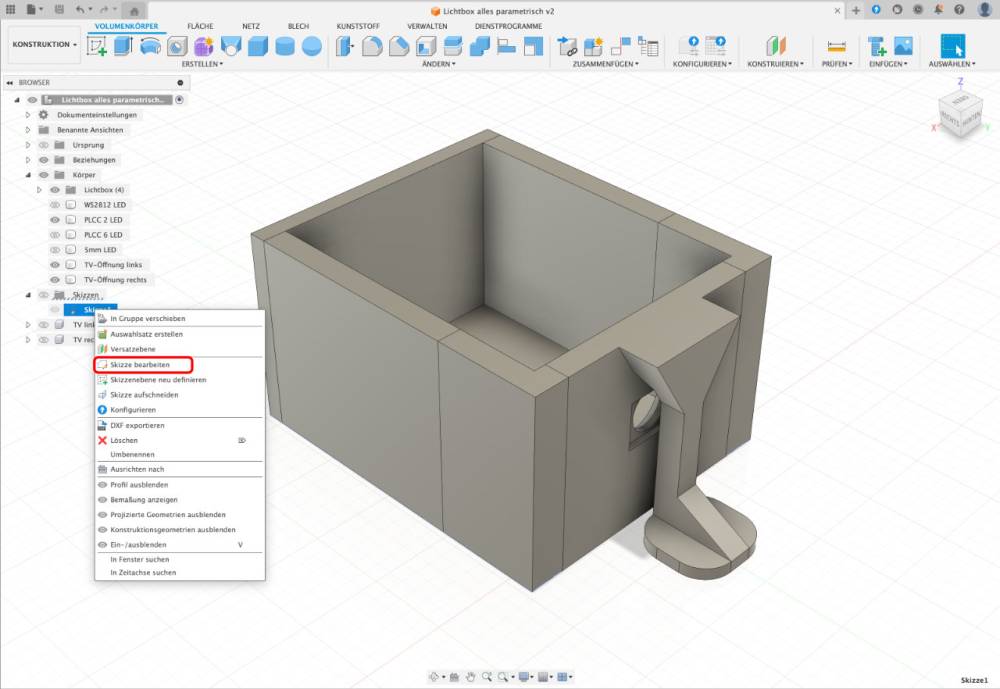This screenshot has width=1000, height=689.
Task: Expand the Dokumenteinstellungen node
Action: (x=27, y=115)
